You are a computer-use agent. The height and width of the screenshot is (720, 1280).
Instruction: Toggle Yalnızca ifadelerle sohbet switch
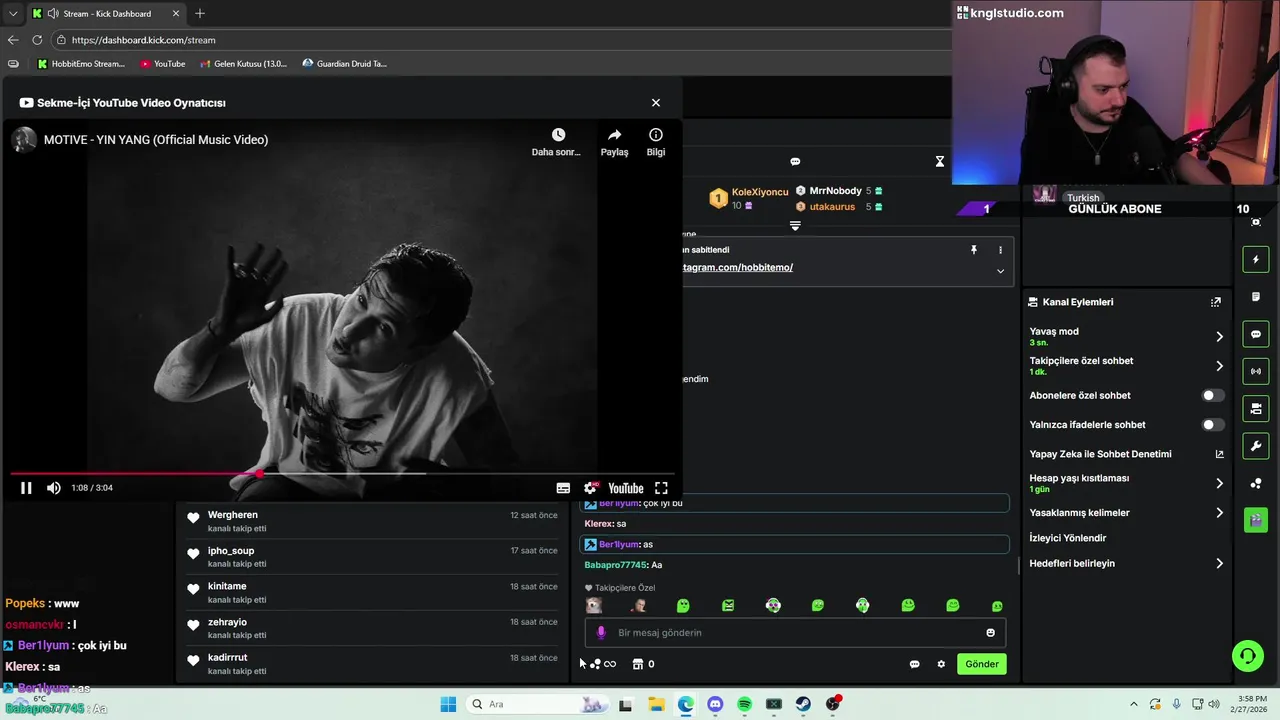1212,425
